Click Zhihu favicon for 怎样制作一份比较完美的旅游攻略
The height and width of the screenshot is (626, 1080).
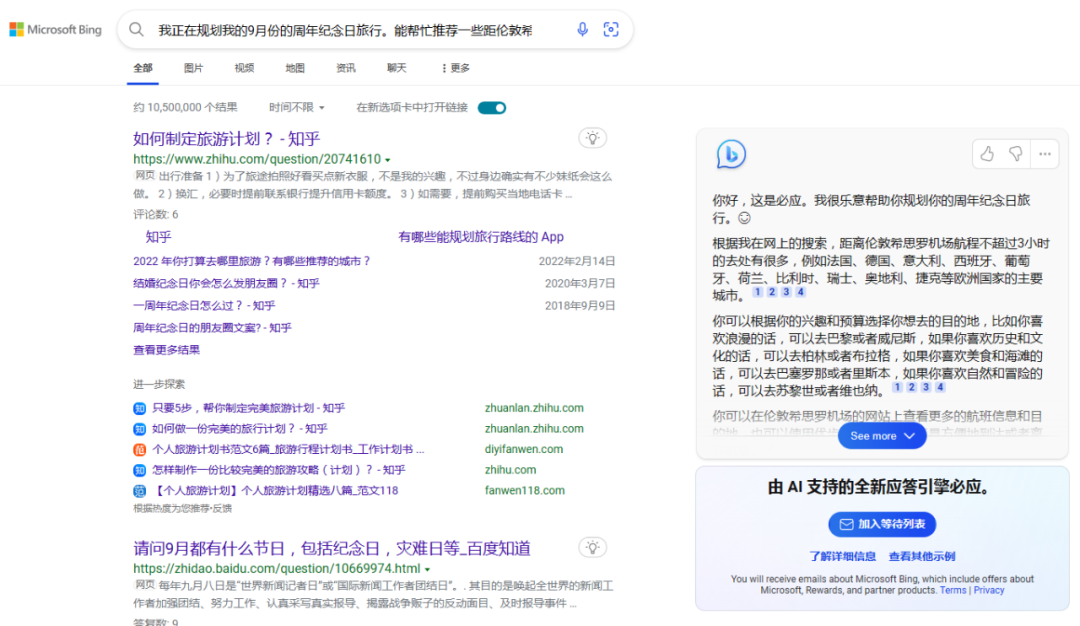pyautogui.click(x=139, y=470)
